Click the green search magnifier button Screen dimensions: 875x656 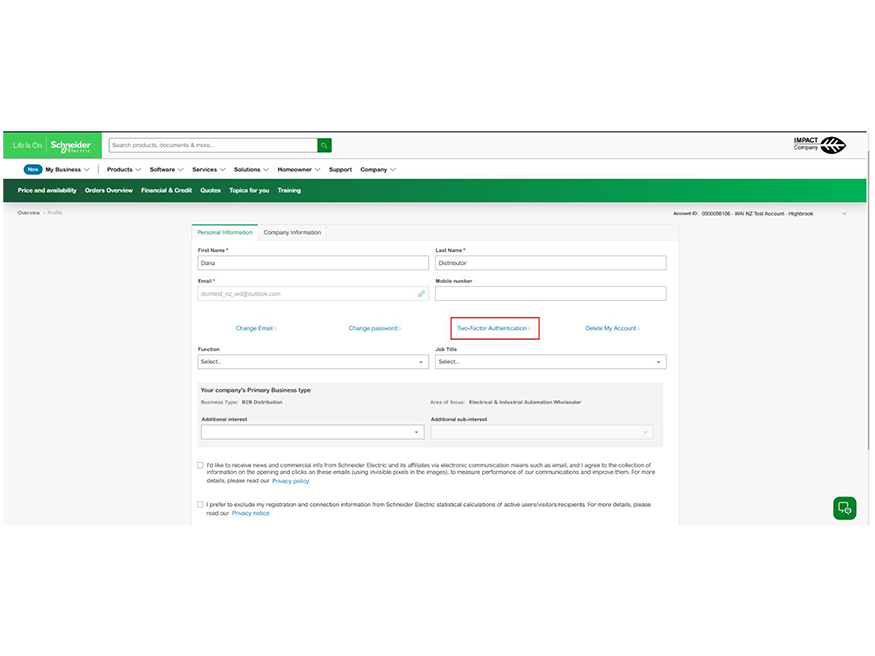coord(324,145)
